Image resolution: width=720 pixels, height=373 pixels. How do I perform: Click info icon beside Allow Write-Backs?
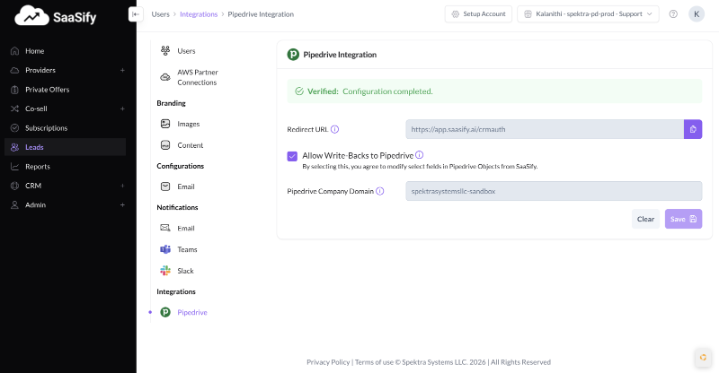[419, 155]
